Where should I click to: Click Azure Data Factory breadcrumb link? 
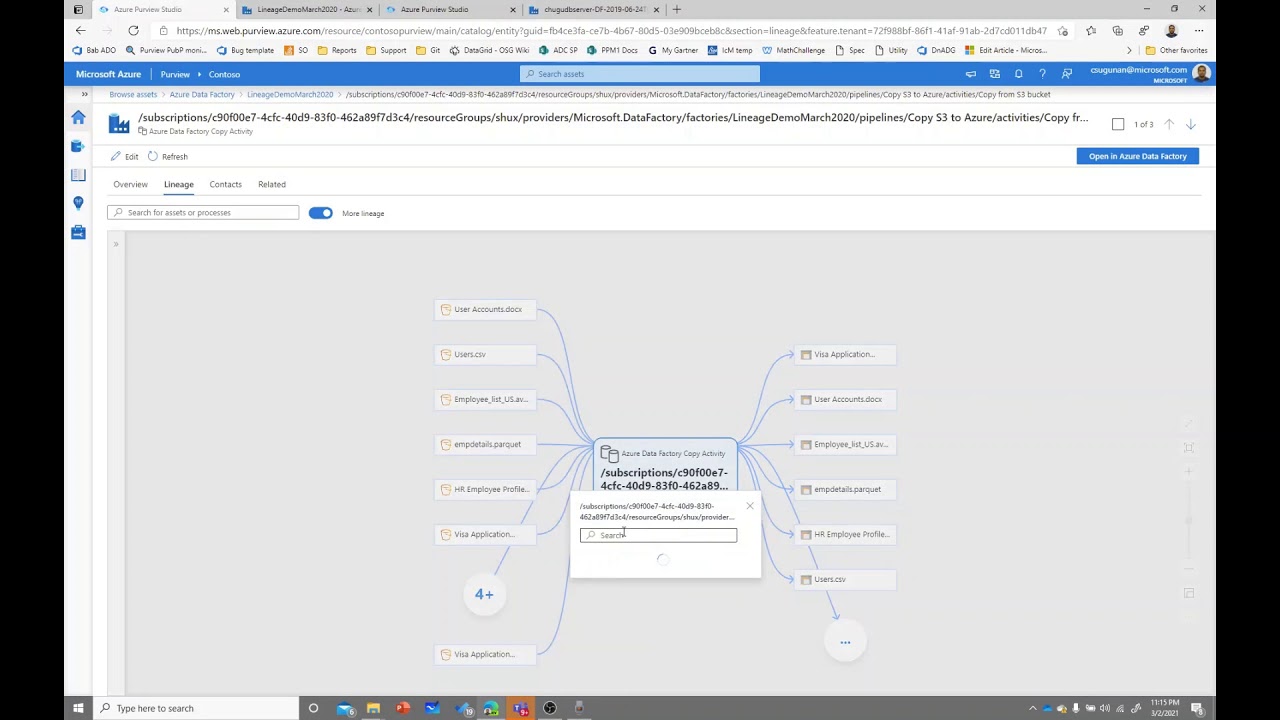(202, 94)
